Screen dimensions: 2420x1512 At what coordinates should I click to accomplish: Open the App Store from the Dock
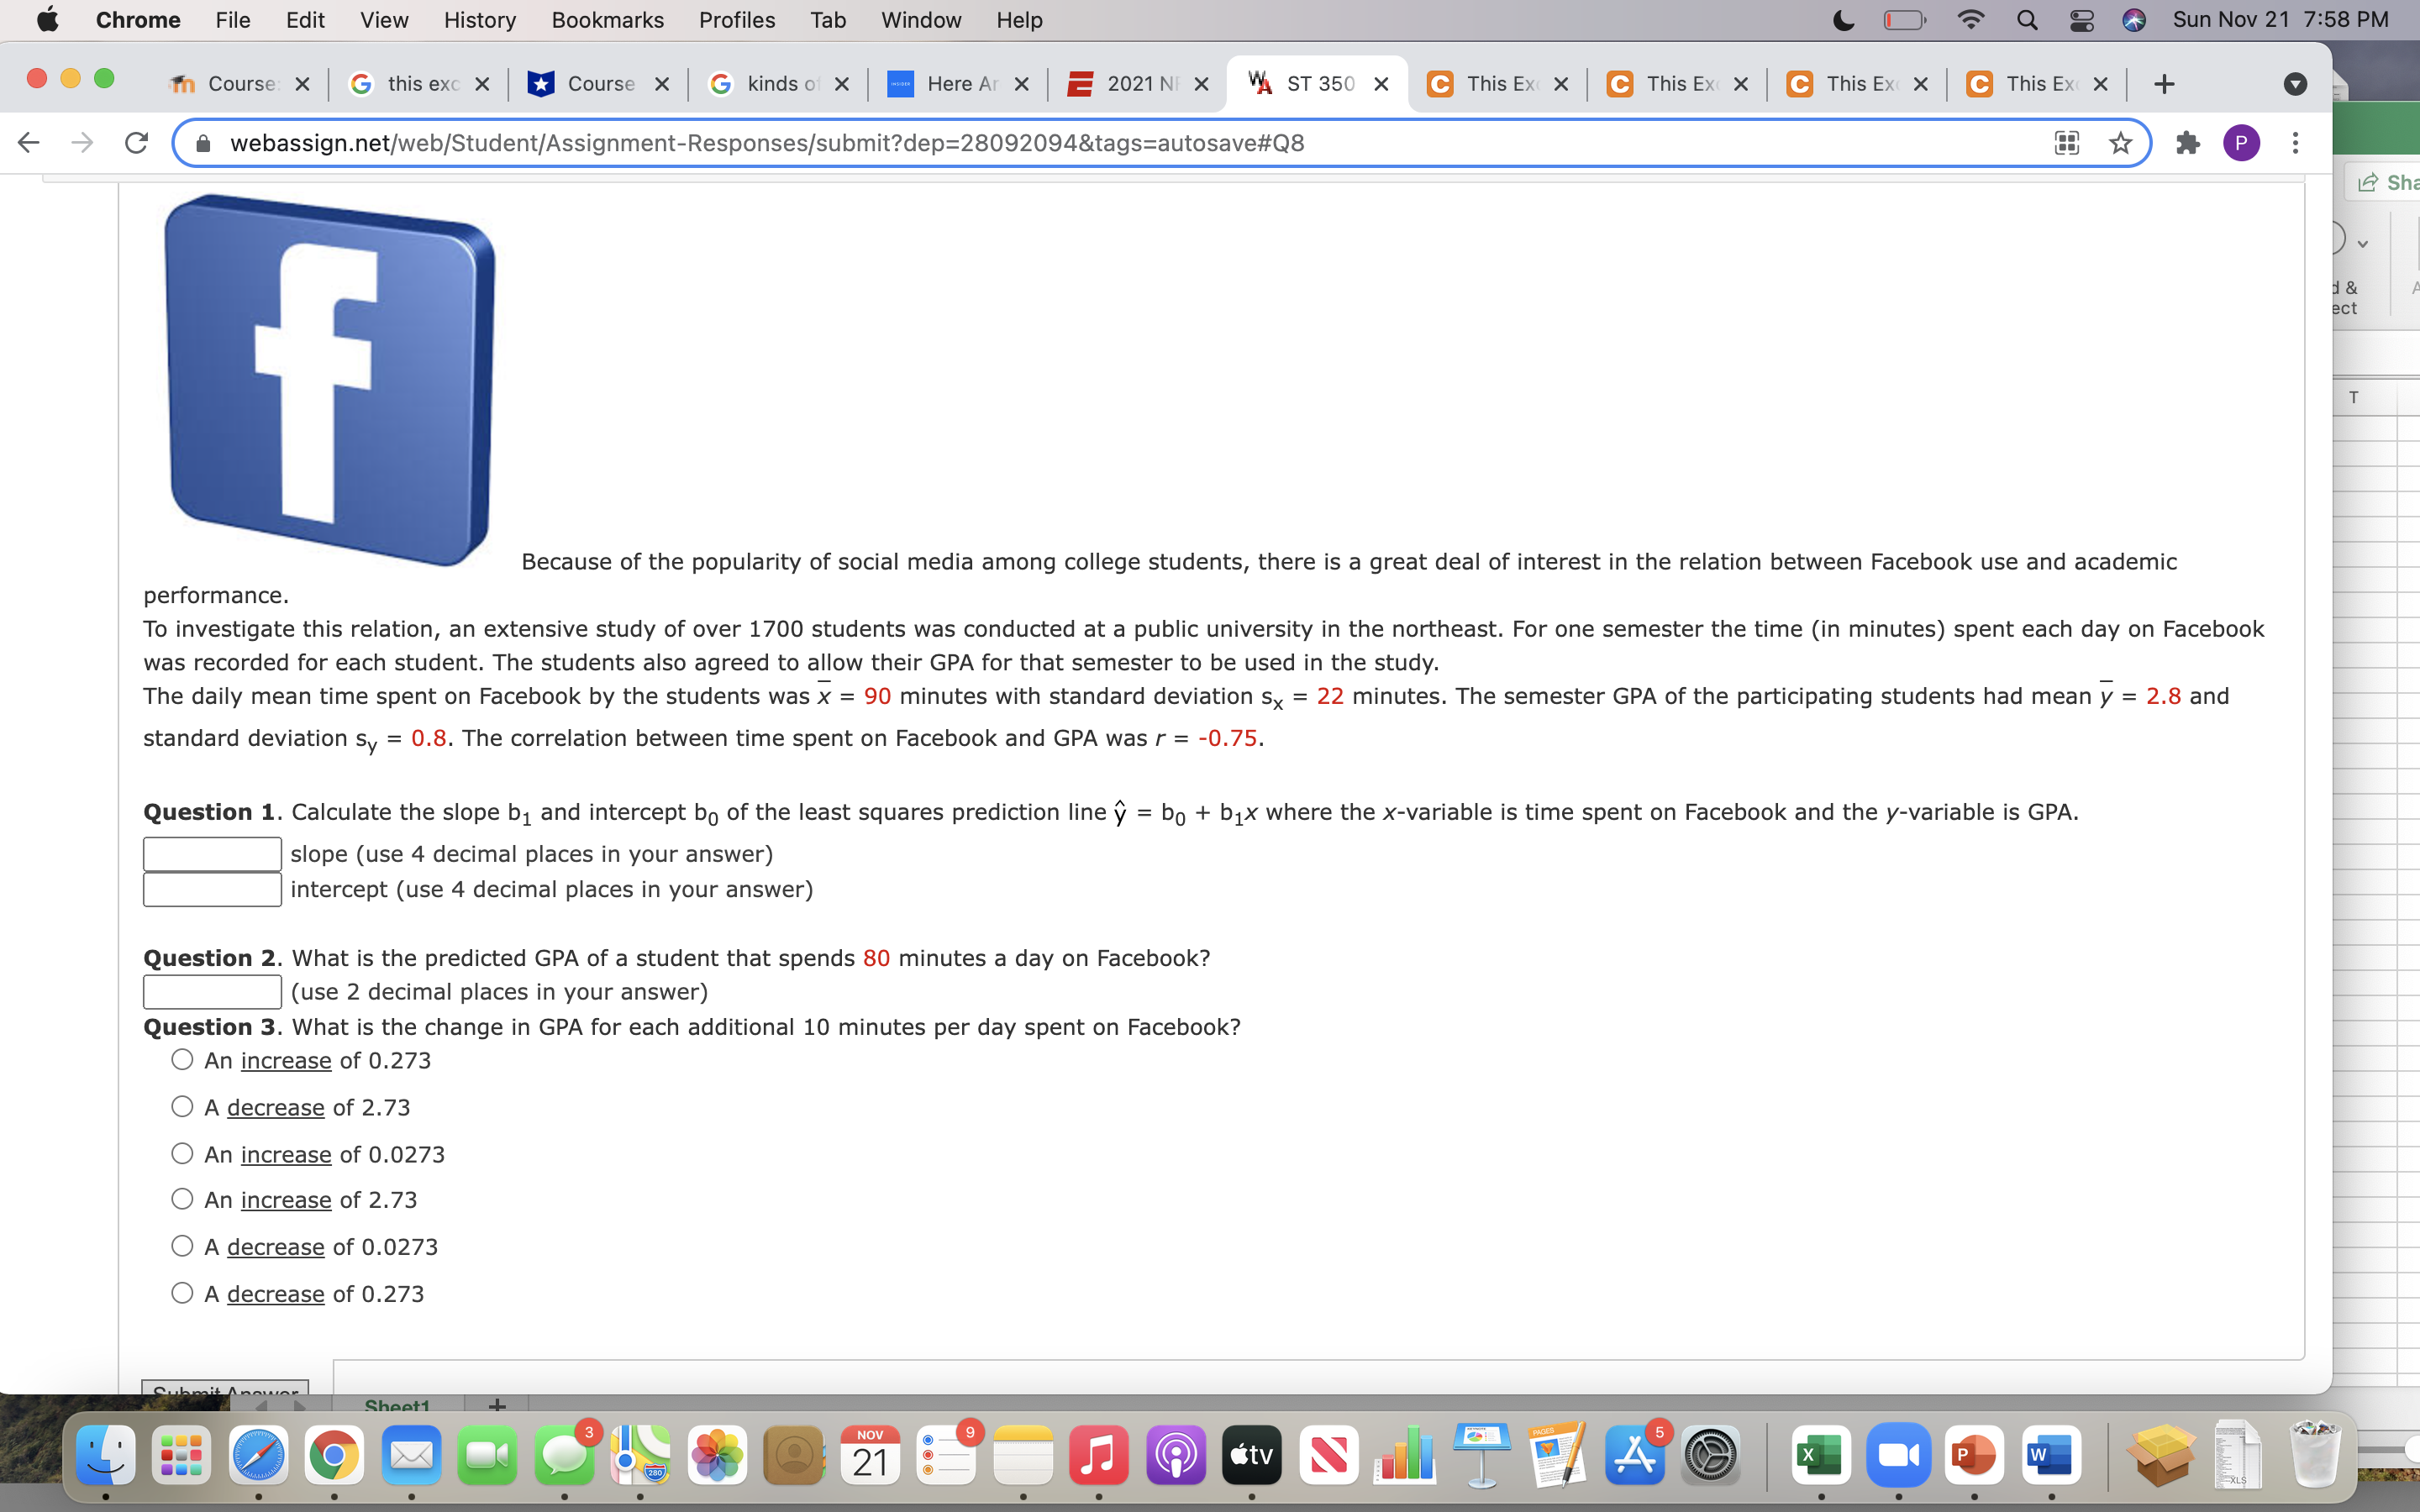pos(1634,1455)
